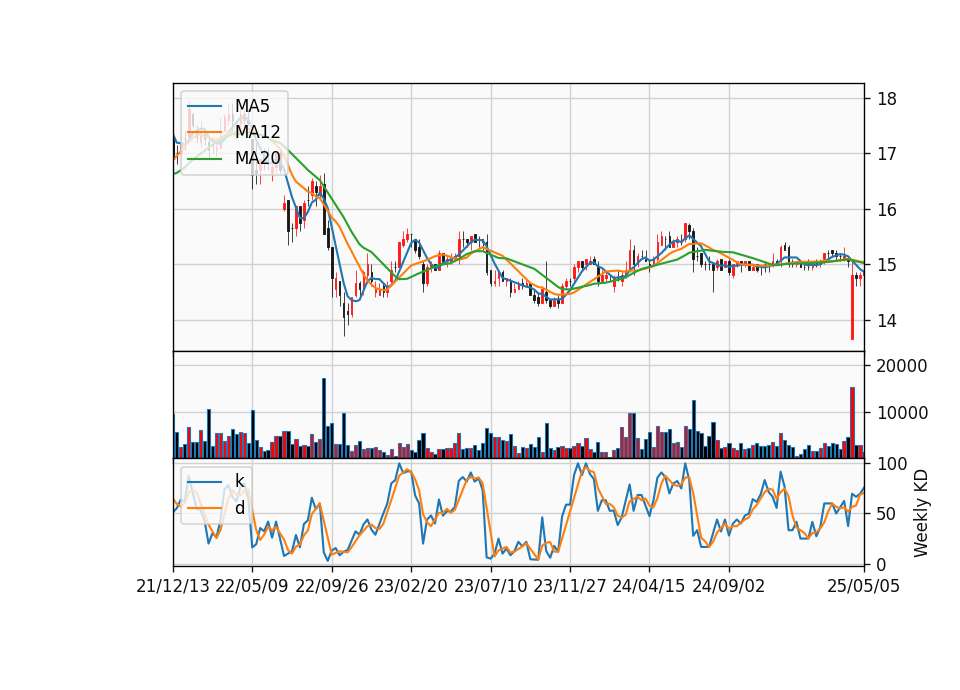Click the k legend label in KD panel
This screenshot has width=960, height=690.
239,481
